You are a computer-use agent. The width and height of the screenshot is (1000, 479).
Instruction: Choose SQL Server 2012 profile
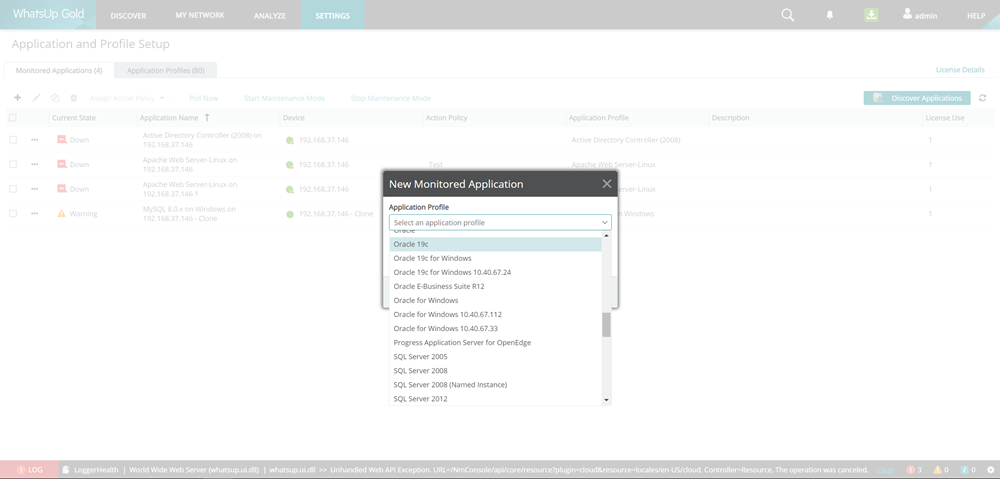496,399
